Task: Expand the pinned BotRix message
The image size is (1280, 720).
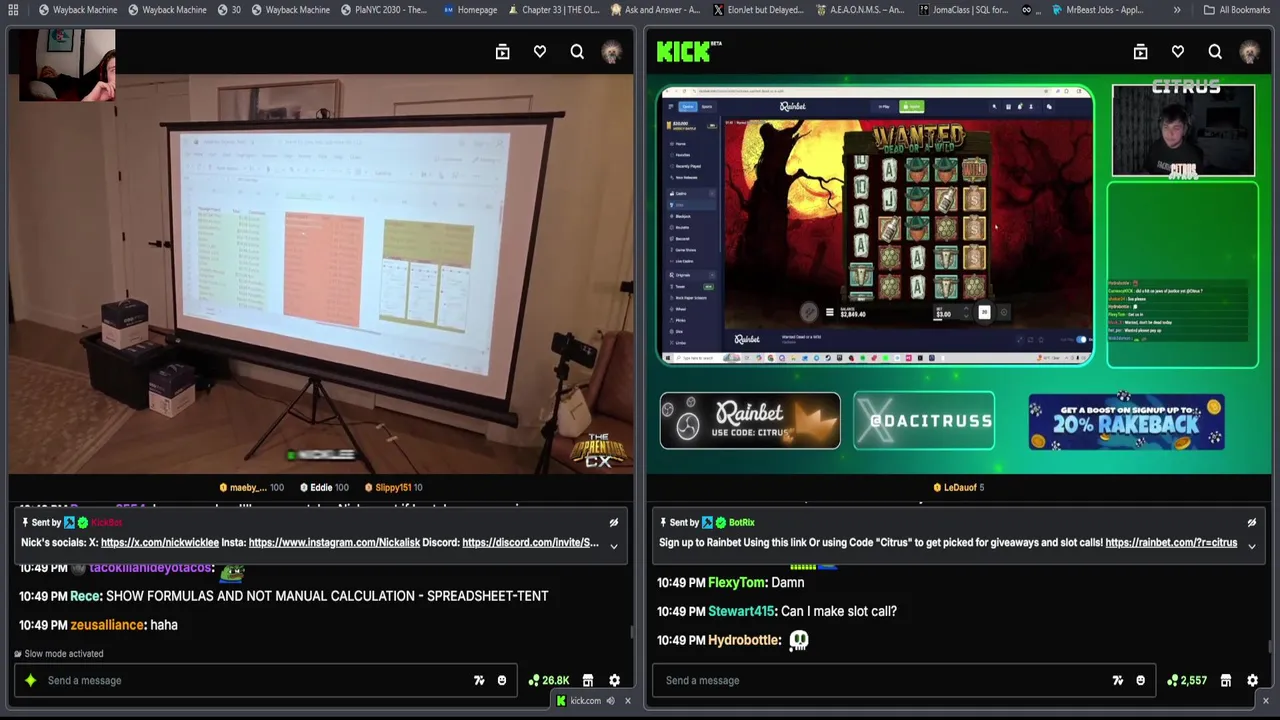Action: pyautogui.click(x=1251, y=546)
